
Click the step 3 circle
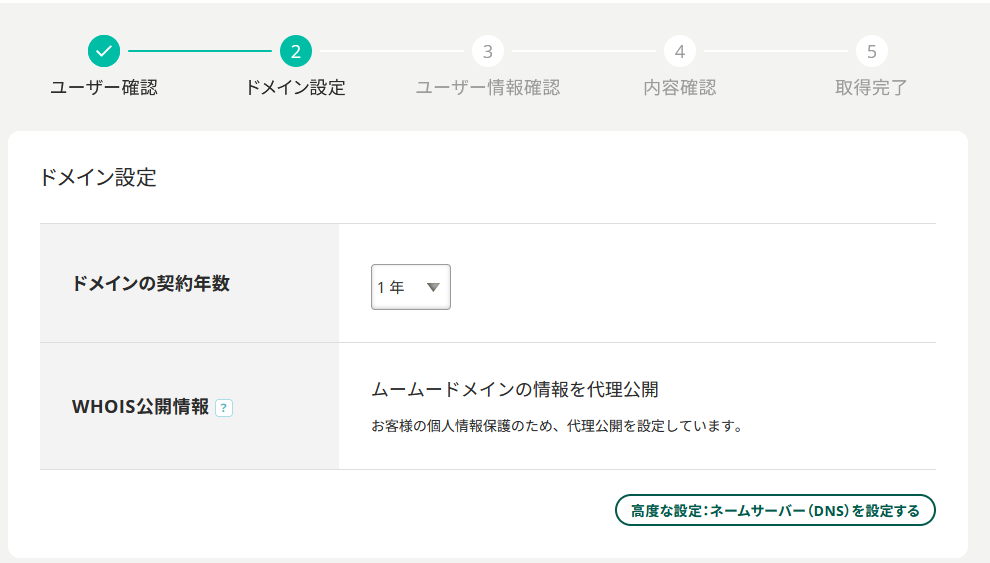click(x=487, y=51)
